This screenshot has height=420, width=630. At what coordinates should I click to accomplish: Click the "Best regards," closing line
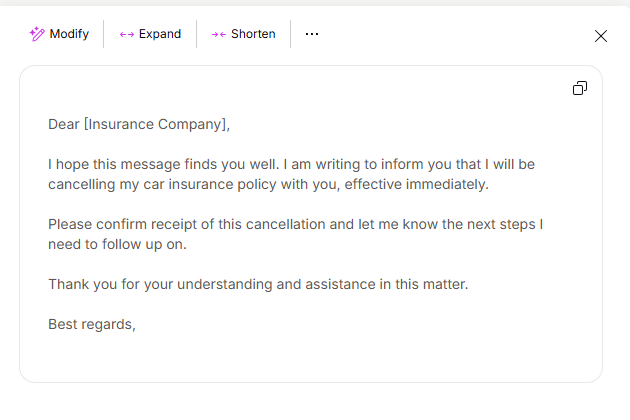coord(92,324)
